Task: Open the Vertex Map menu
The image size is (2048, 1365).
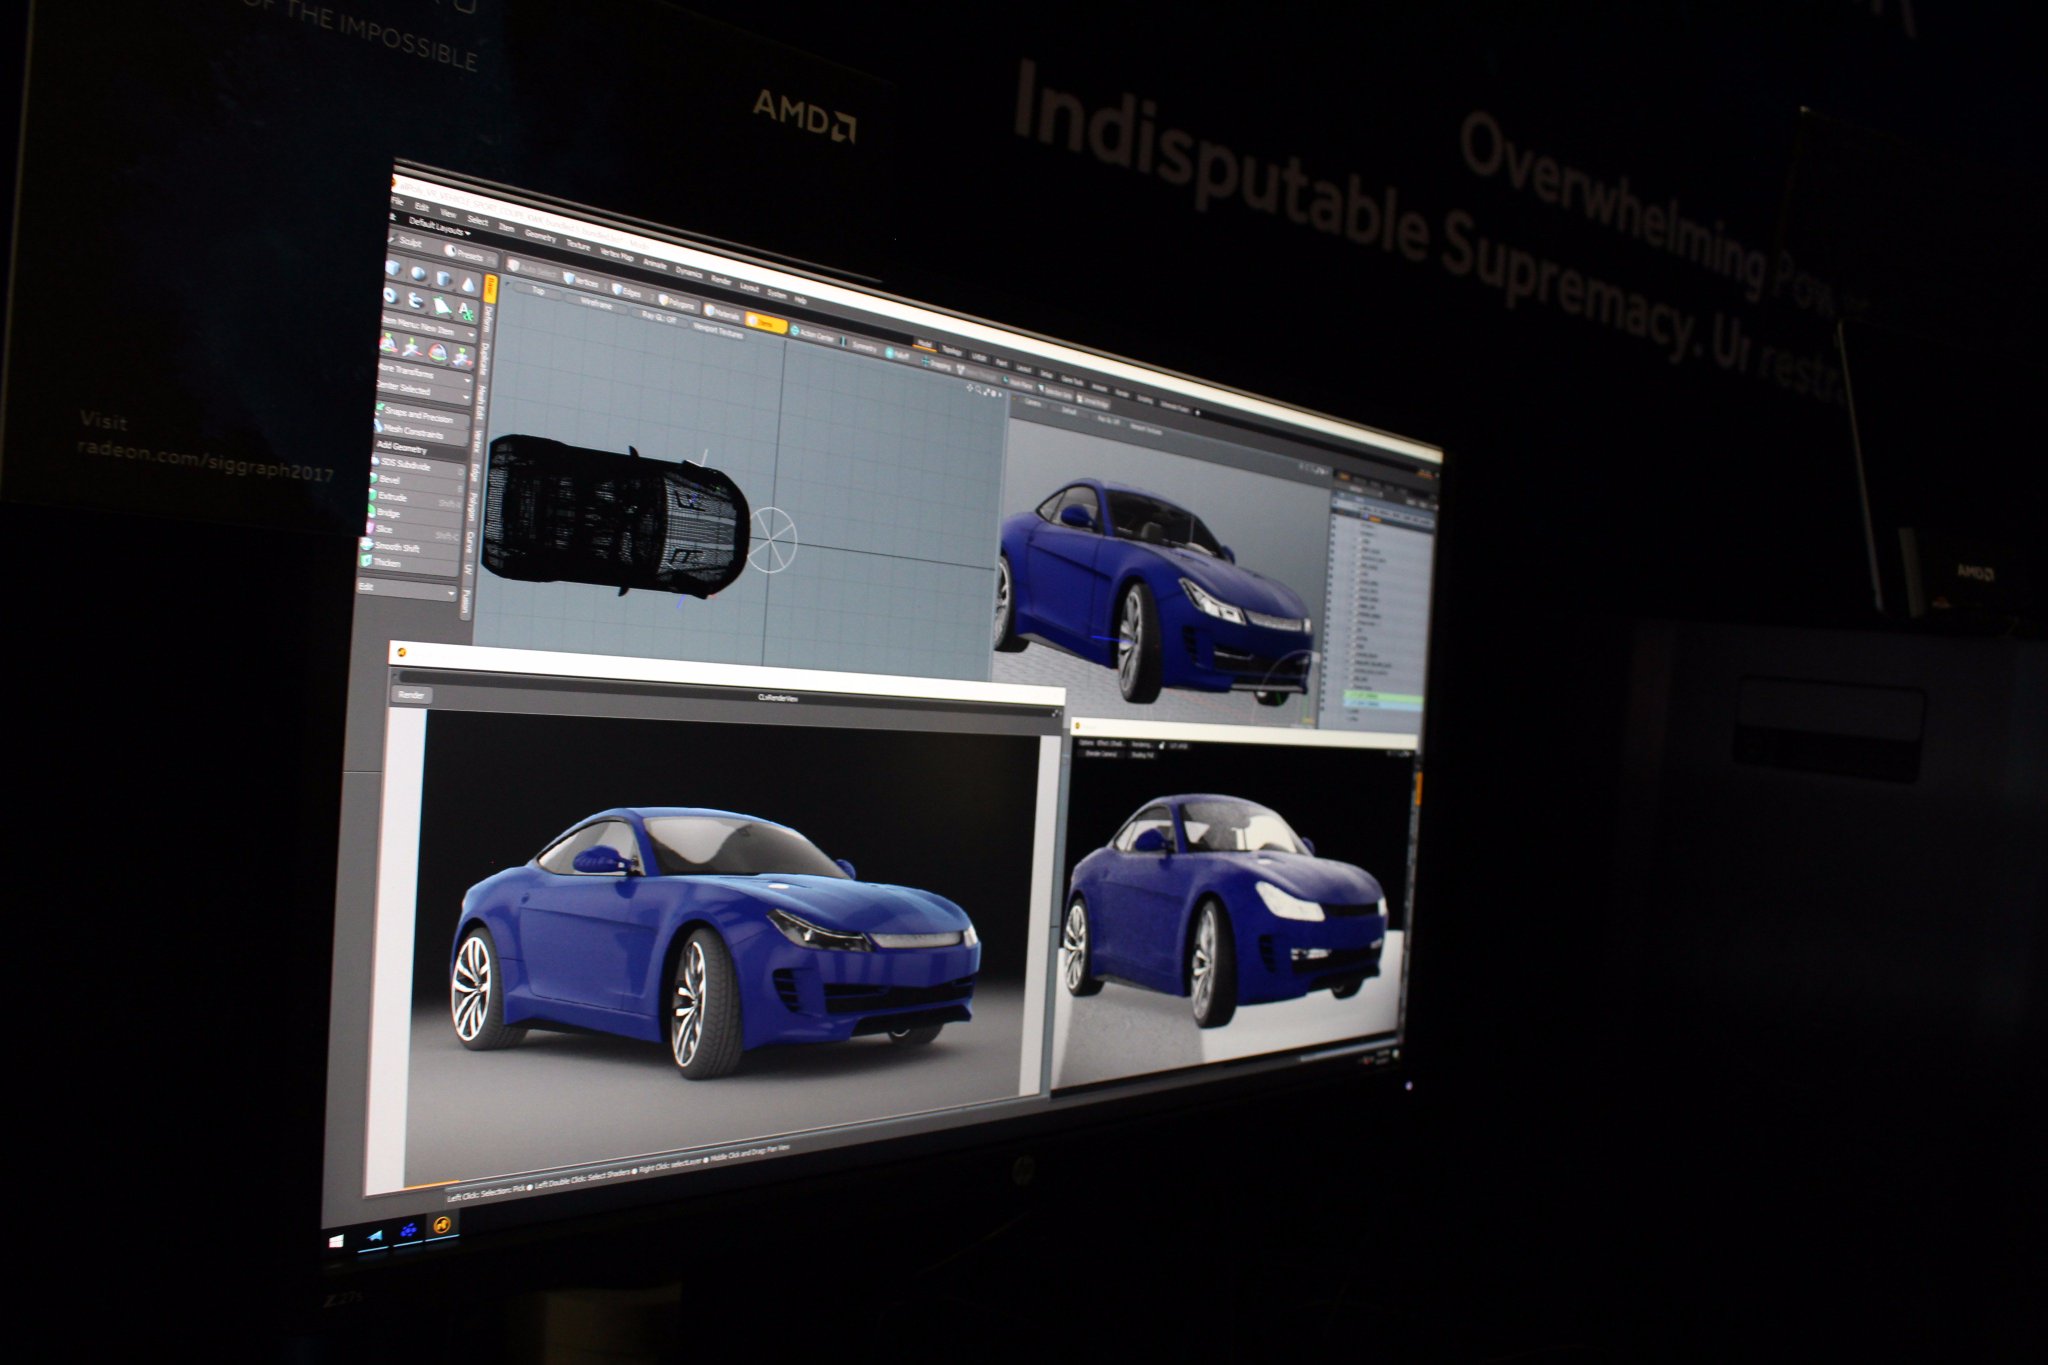Action: pyautogui.click(x=617, y=255)
